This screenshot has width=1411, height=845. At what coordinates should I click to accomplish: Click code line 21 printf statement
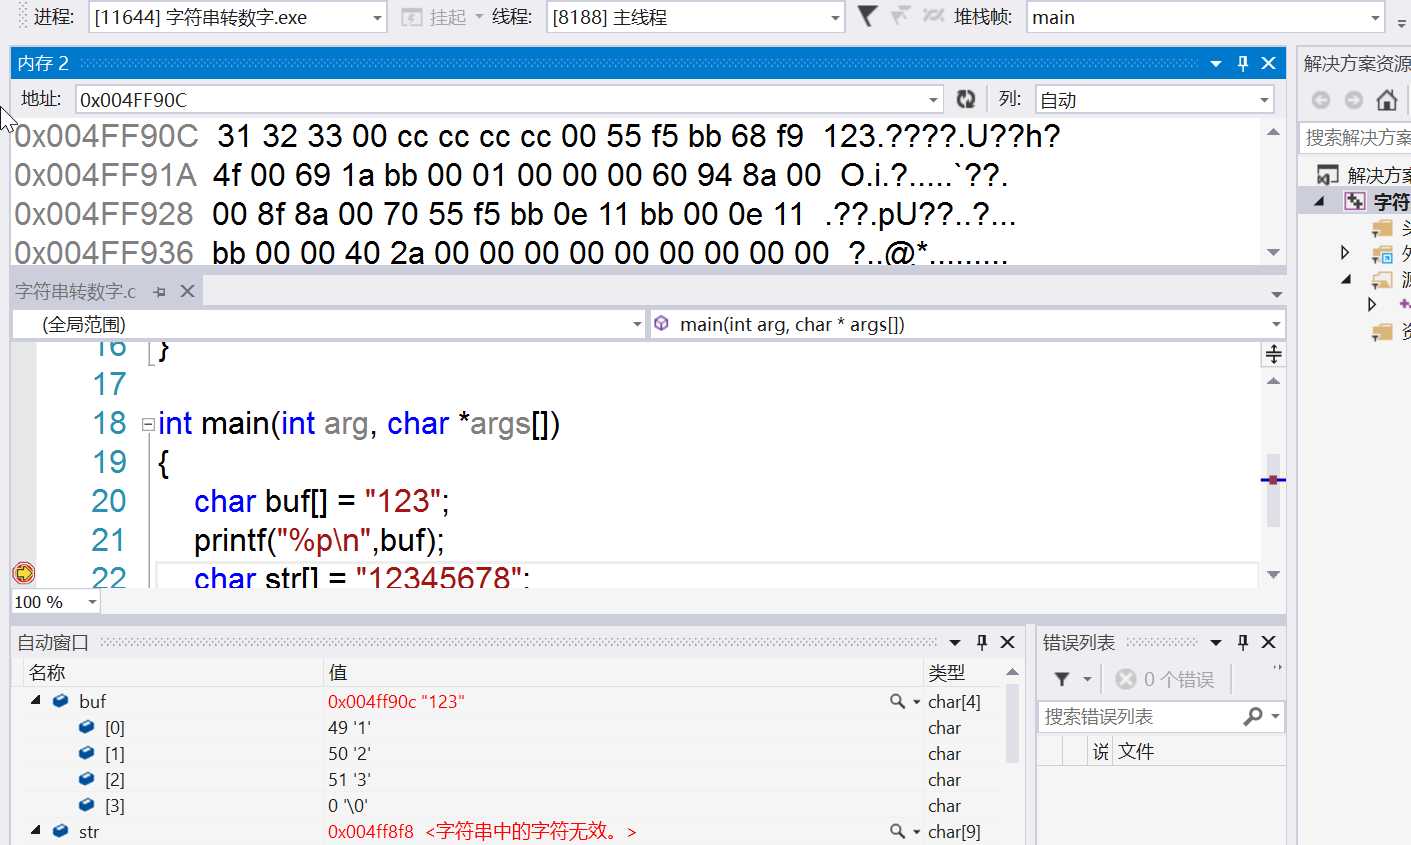click(319, 540)
